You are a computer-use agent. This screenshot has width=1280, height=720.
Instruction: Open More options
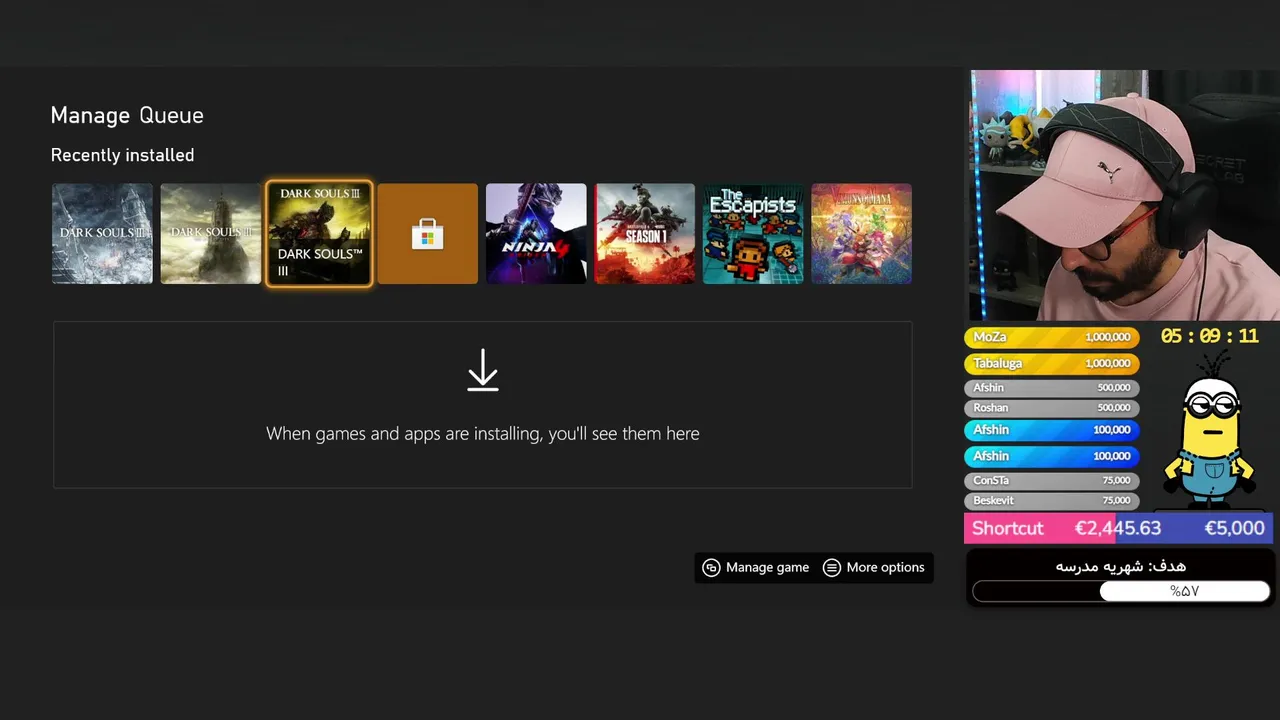coord(873,567)
